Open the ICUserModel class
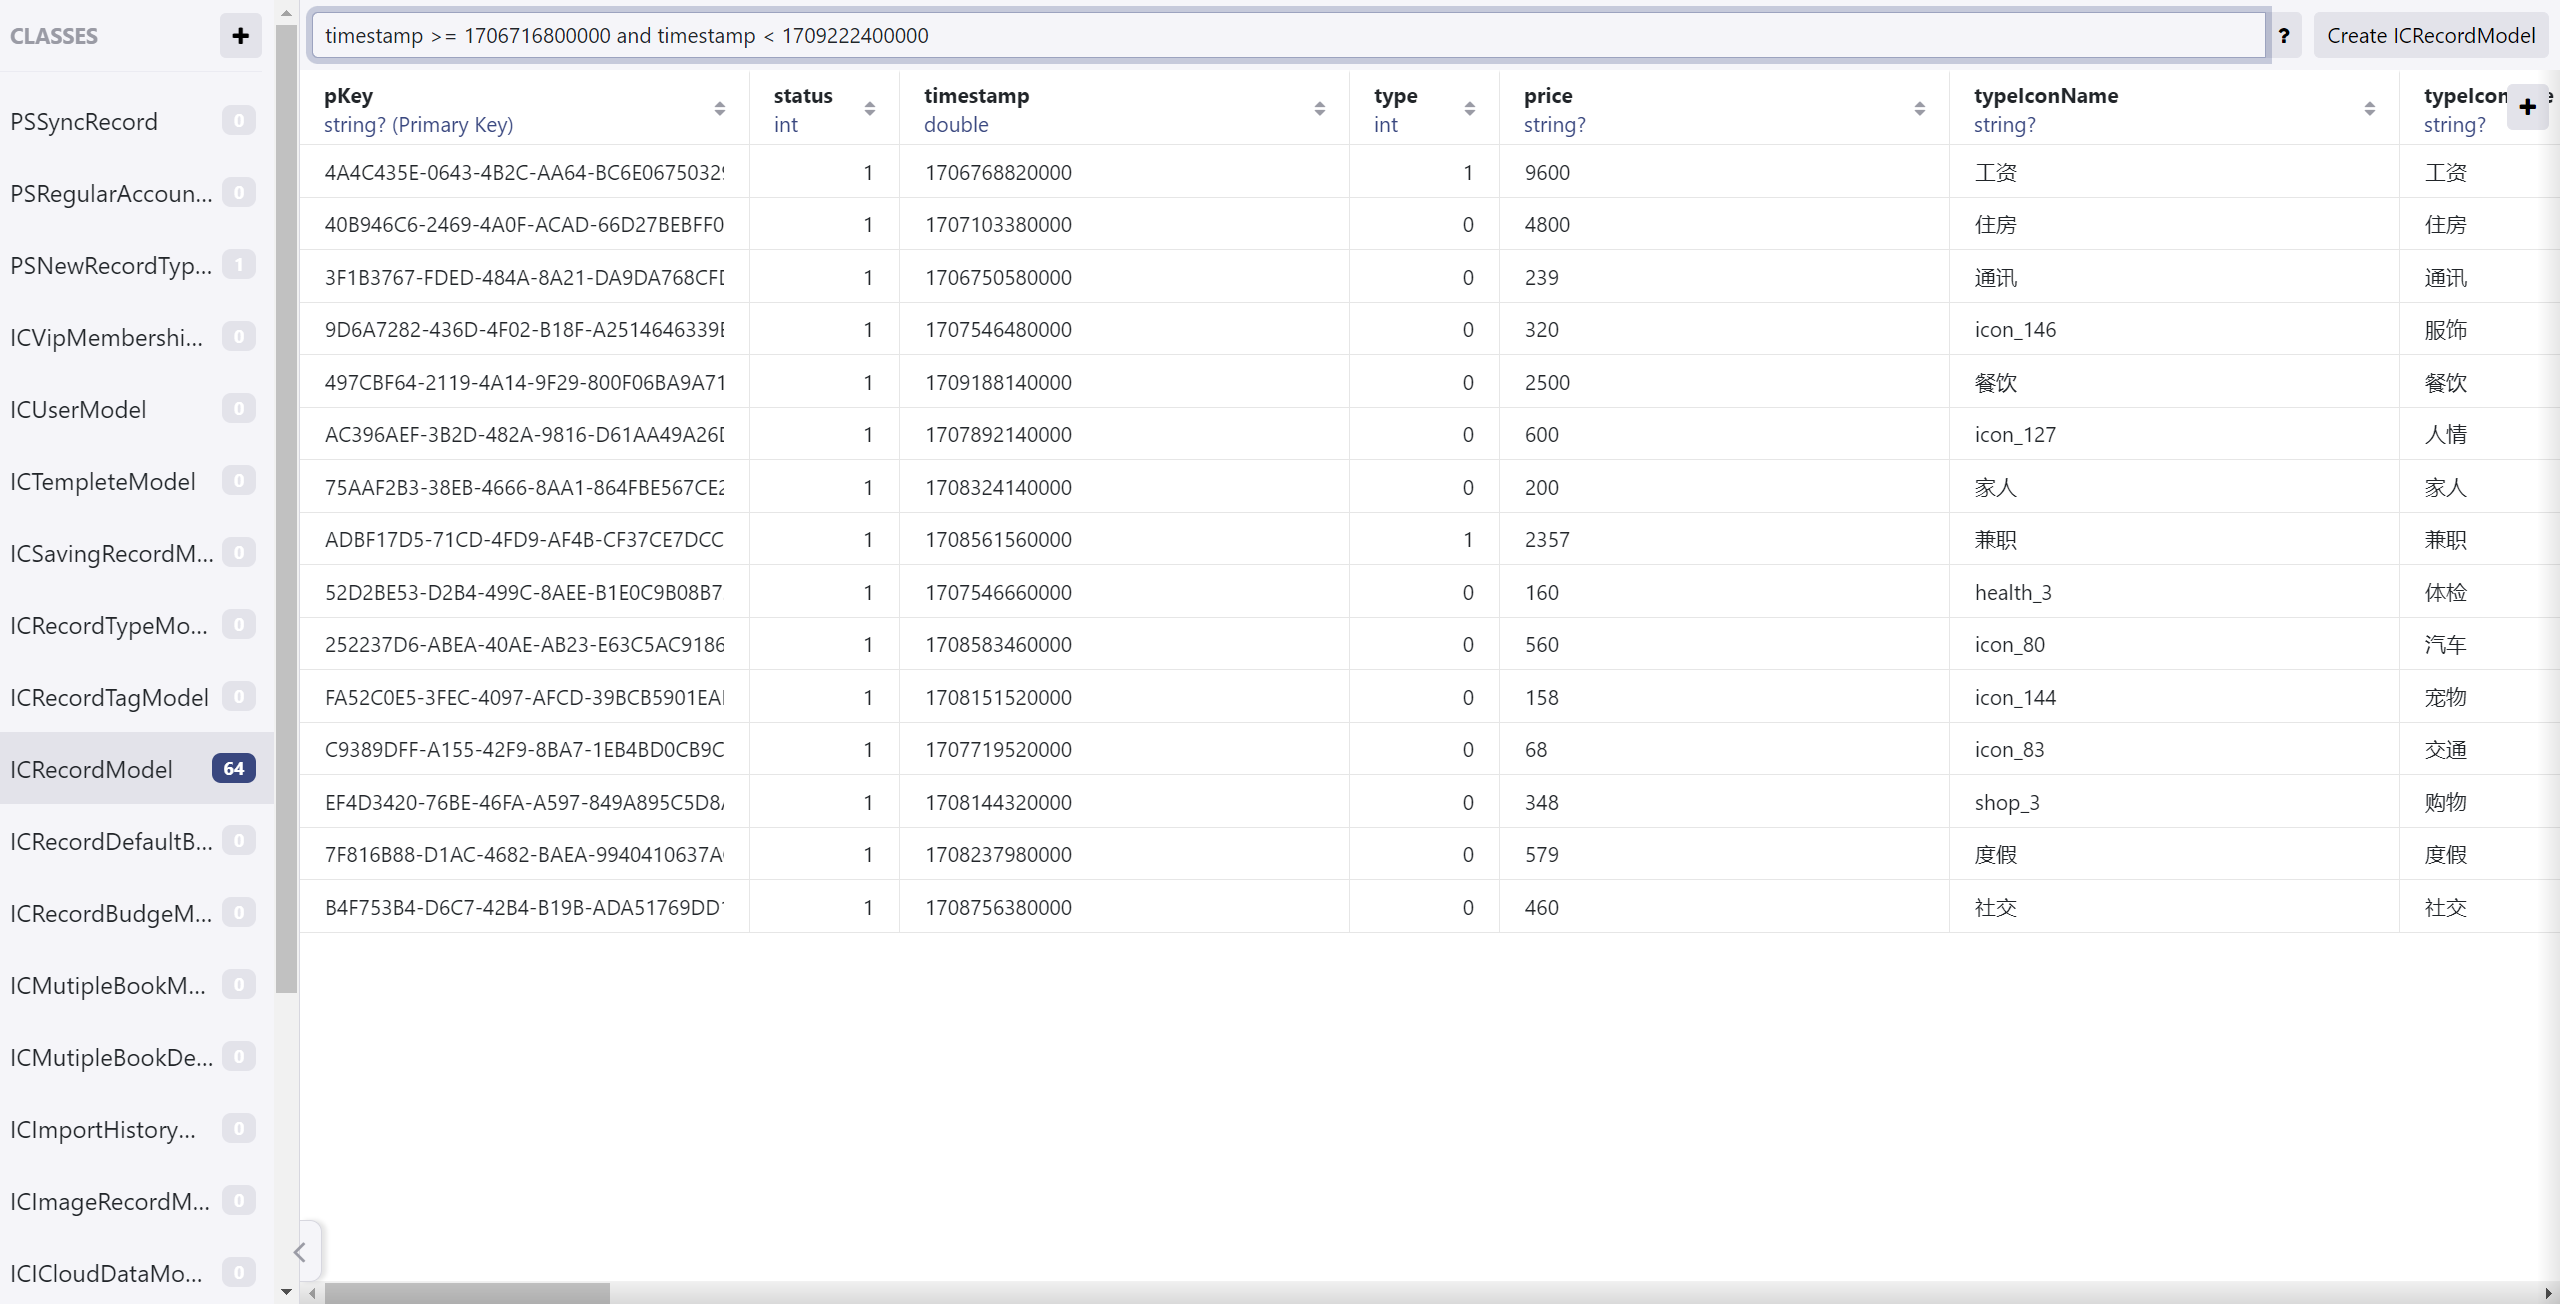The height and width of the screenshot is (1304, 2560). pos(78,410)
